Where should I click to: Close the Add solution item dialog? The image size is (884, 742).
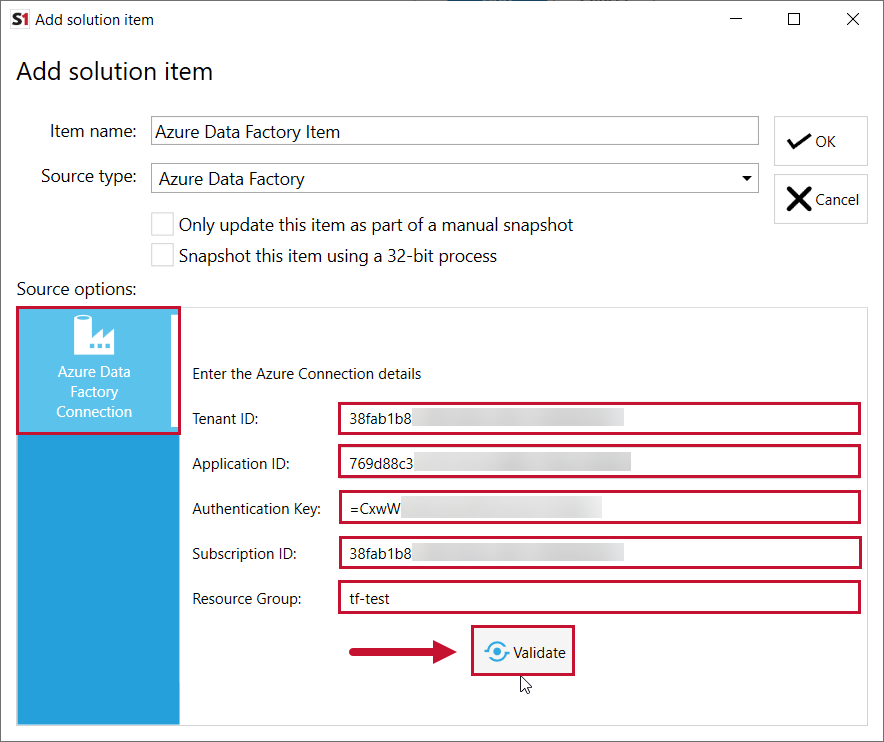point(852,19)
